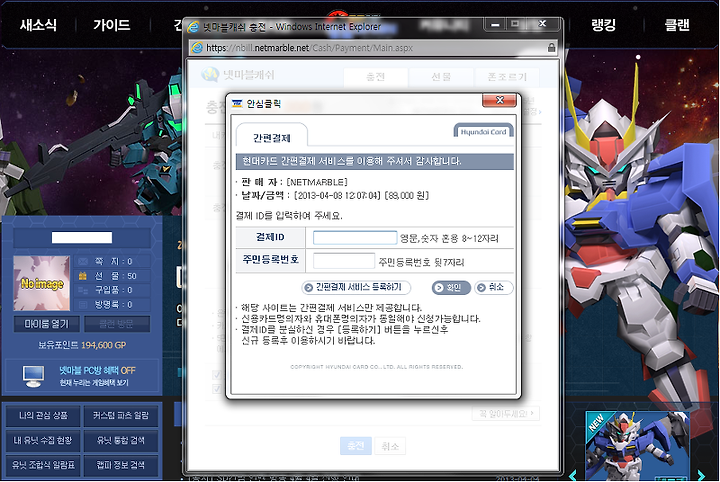The image size is (720, 482).
Task: Open 클랜 in the game site menu
Action: pyautogui.click(x=677, y=25)
